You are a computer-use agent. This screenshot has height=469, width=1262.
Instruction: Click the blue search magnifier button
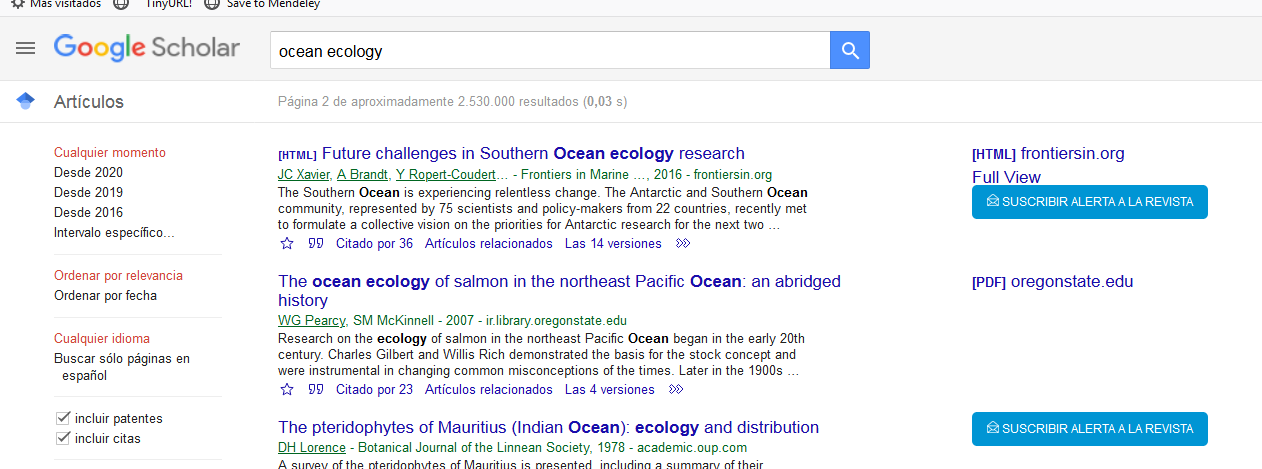pyautogui.click(x=850, y=50)
